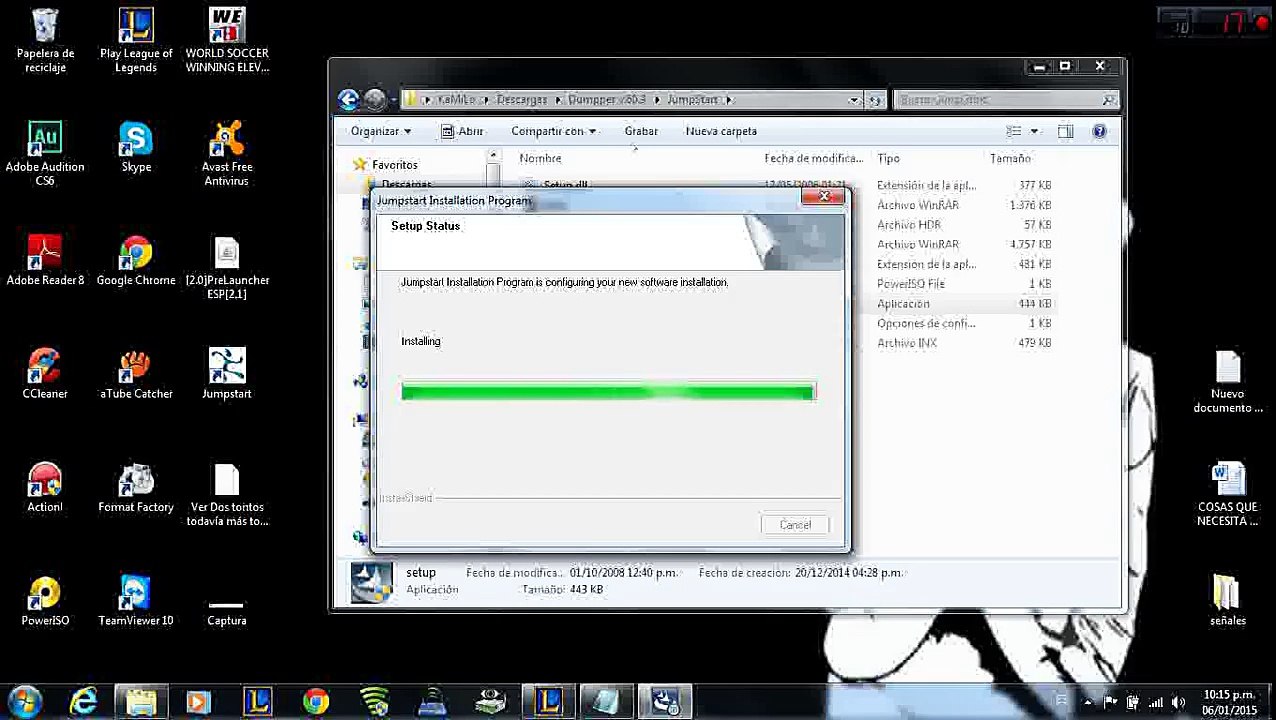Image resolution: width=1276 pixels, height=720 pixels.
Task: Cancel the Jumpstart installation
Action: [x=795, y=525]
